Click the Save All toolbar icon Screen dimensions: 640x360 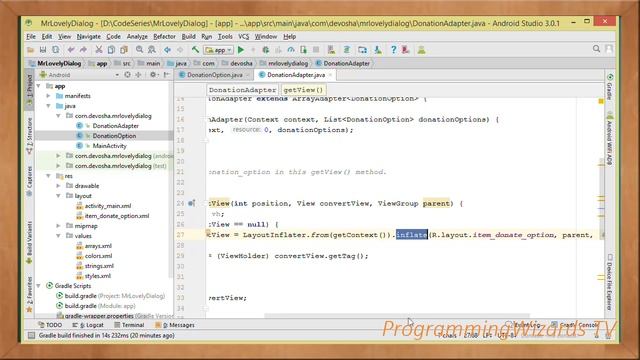pos(43,50)
